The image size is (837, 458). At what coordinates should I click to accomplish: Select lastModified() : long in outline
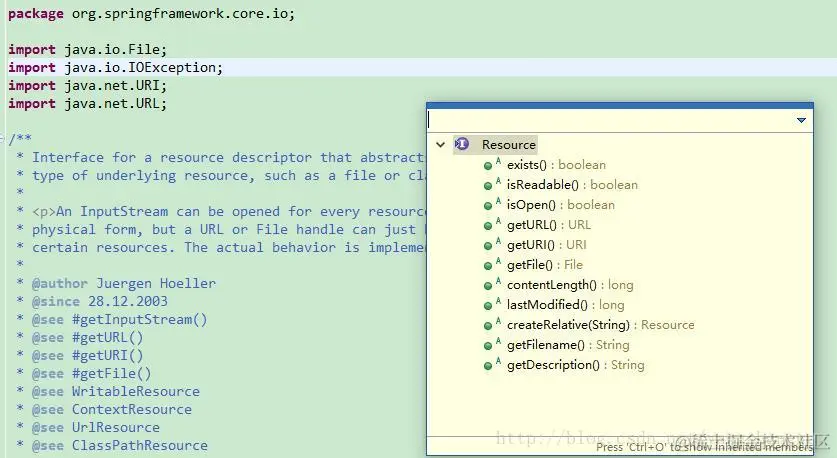coord(566,305)
